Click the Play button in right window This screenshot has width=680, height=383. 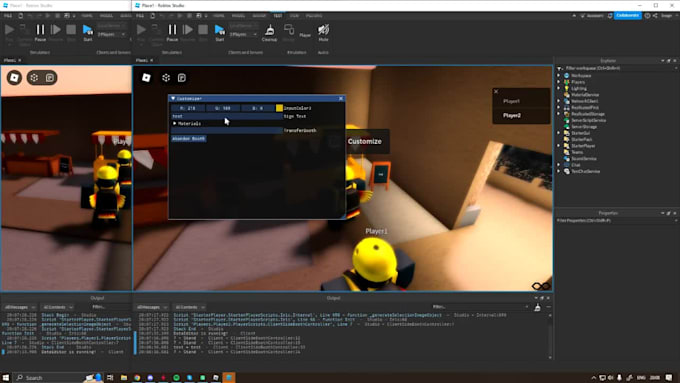point(141,32)
